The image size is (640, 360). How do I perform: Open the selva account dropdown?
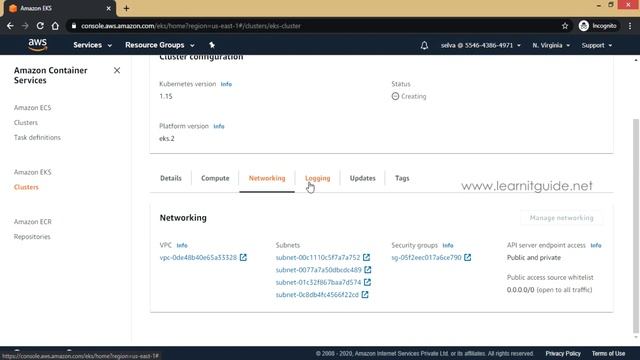480,45
